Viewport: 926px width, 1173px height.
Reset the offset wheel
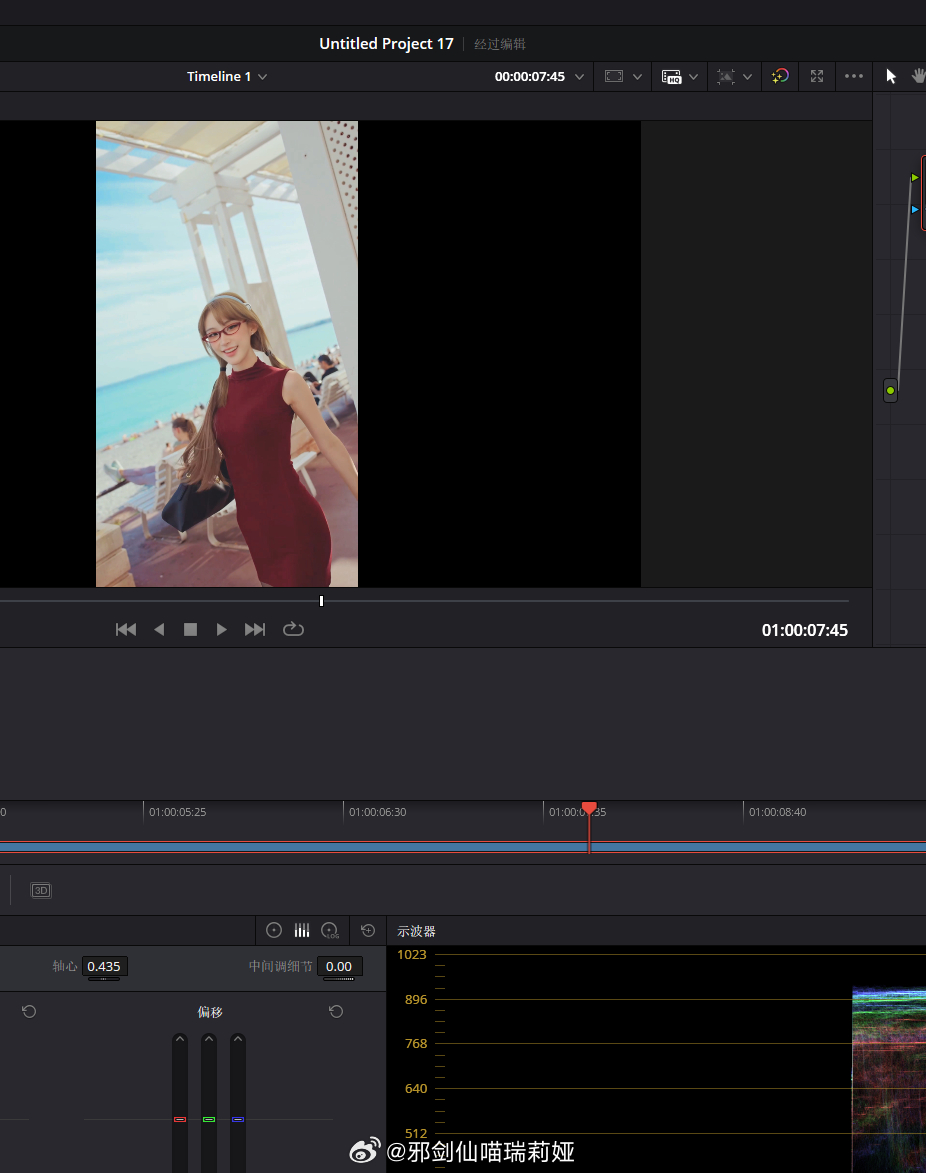click(x=336, y=1011)
